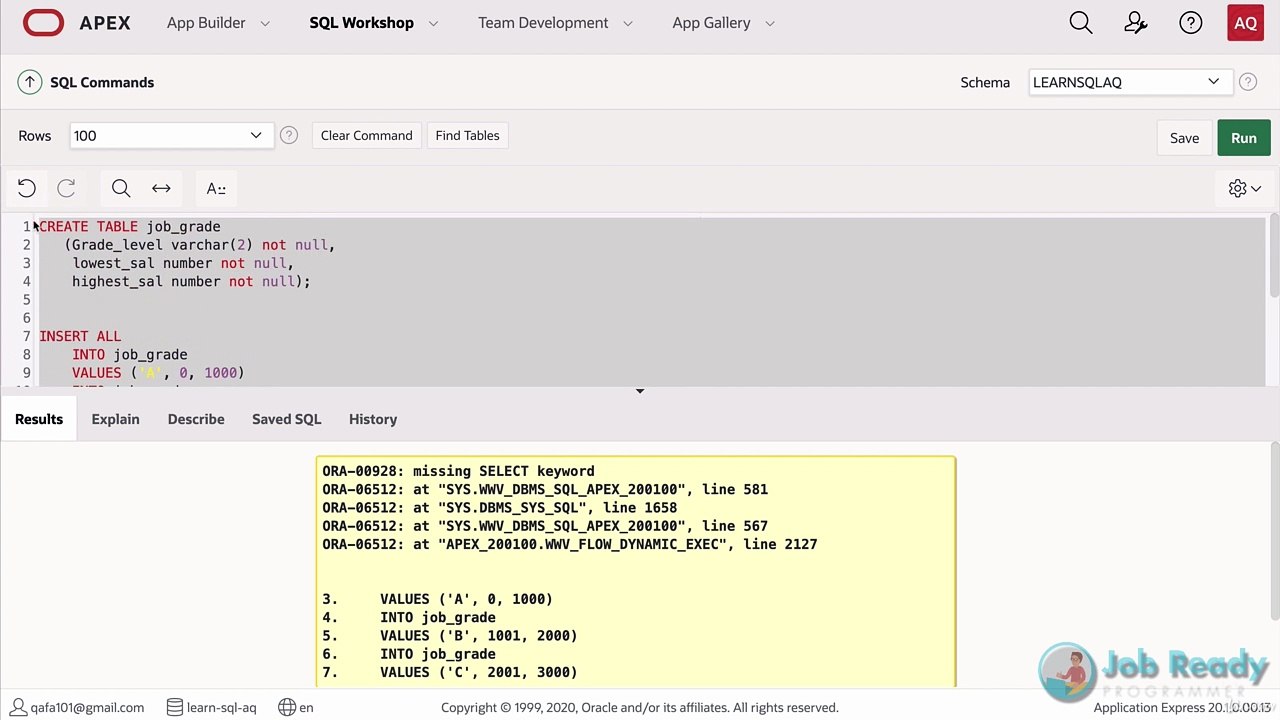Click the Clear Command button
The width and height of the screenshot is (1280, 720).
(x=366, y=135)
